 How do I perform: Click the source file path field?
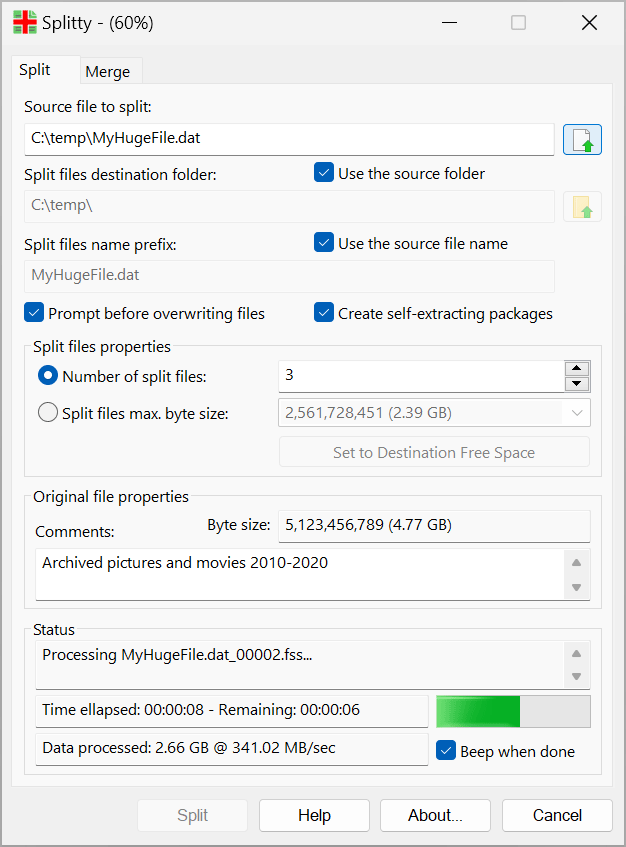click(x=289, y=139)
